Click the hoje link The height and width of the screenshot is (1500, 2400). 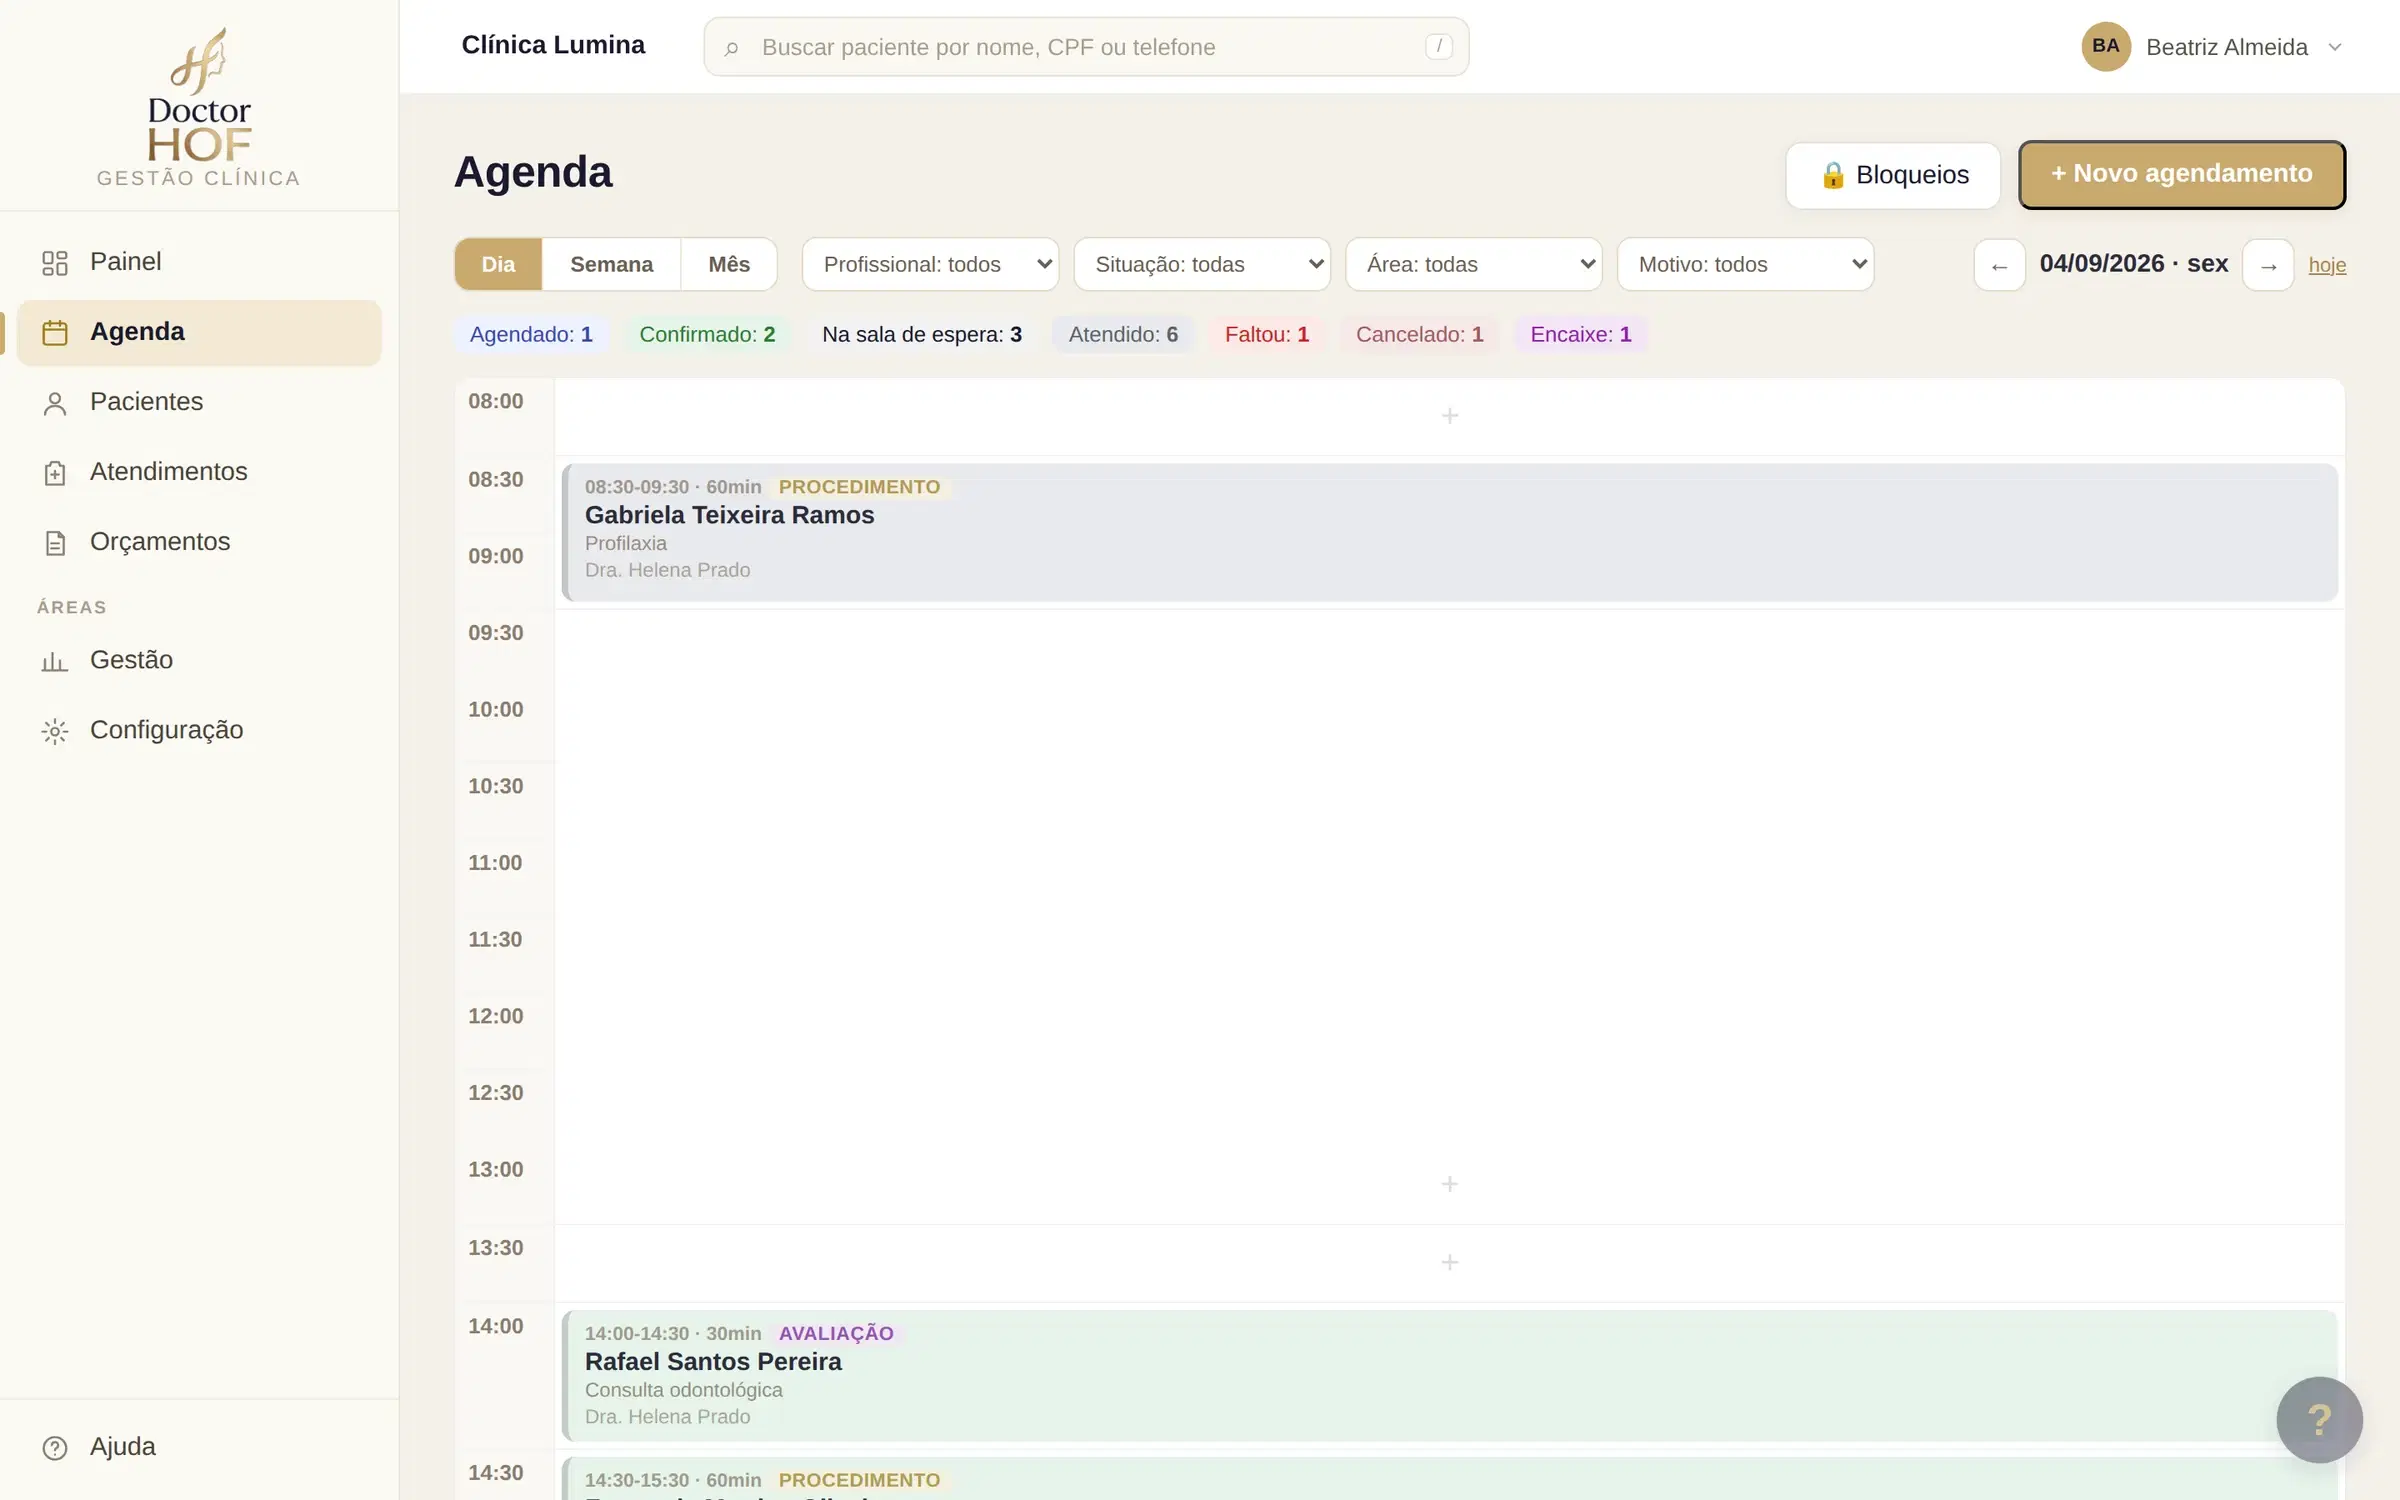pyautogui.click(x=2327, y=265)
